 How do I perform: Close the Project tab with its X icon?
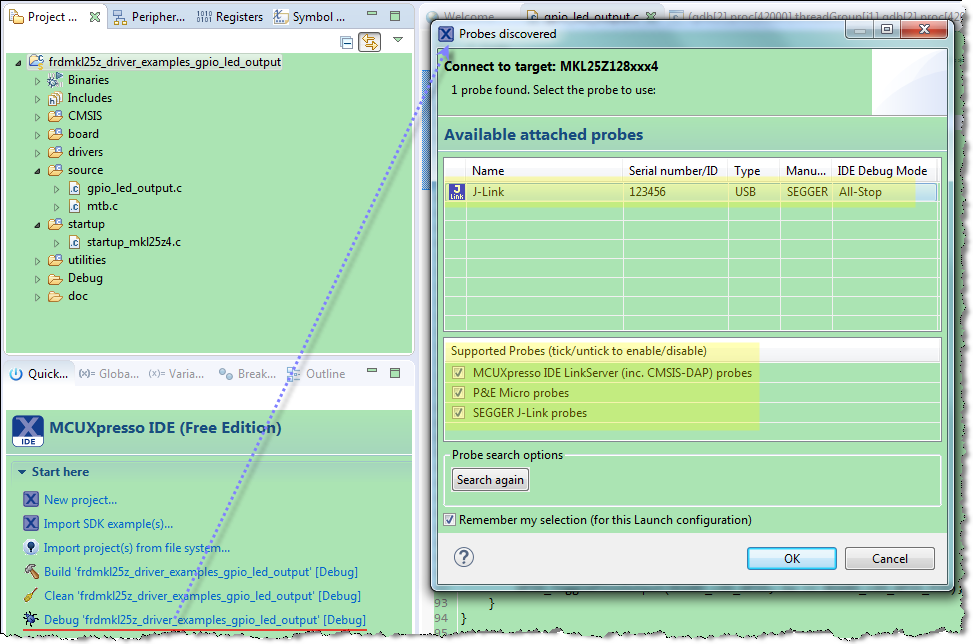94,17
